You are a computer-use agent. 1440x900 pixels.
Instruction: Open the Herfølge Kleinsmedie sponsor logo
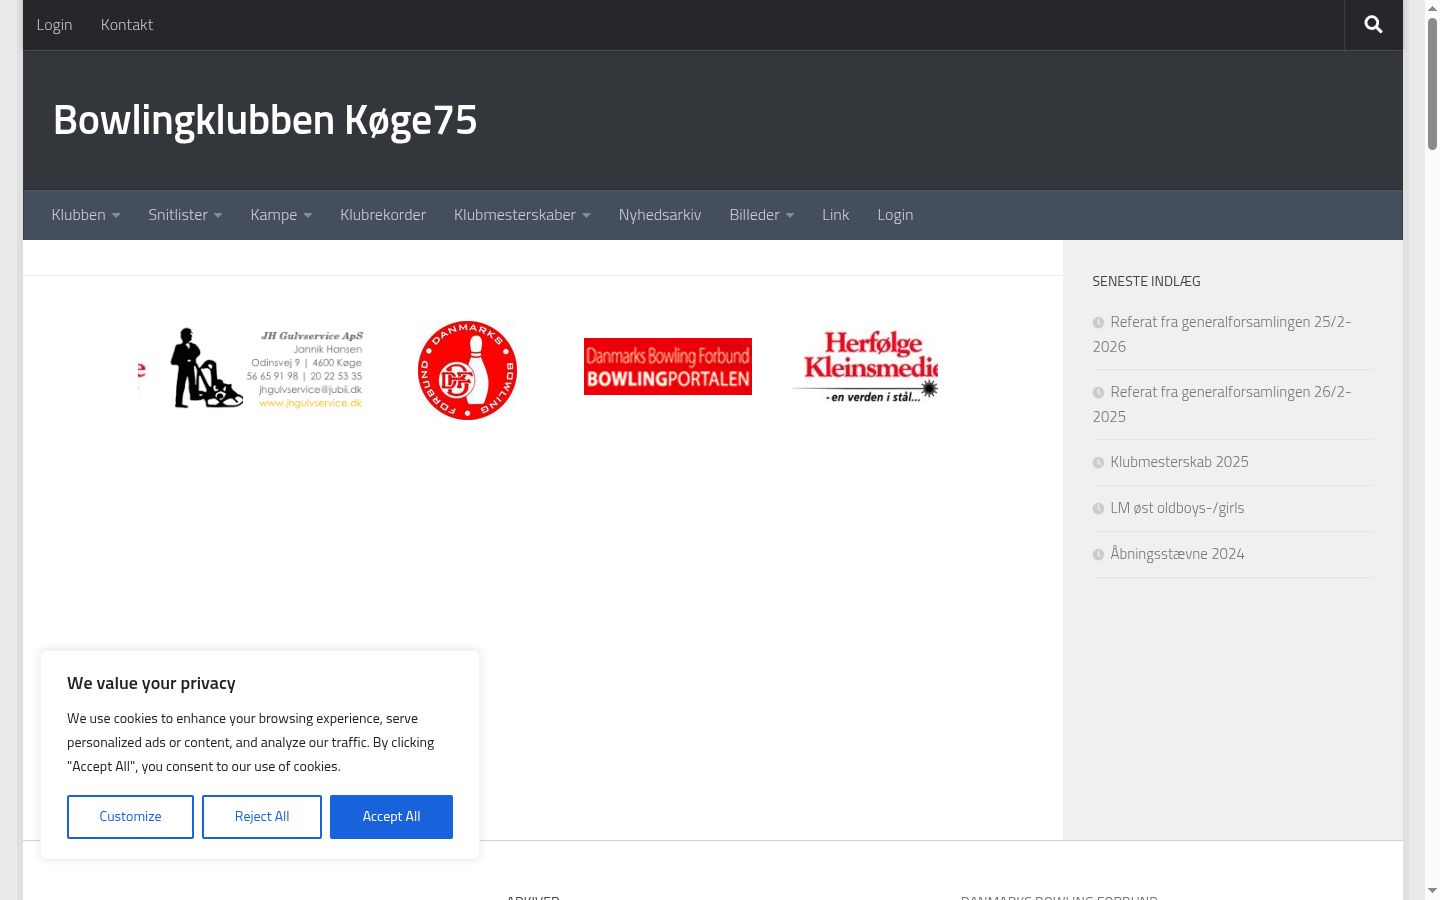[x=866, y=367]
